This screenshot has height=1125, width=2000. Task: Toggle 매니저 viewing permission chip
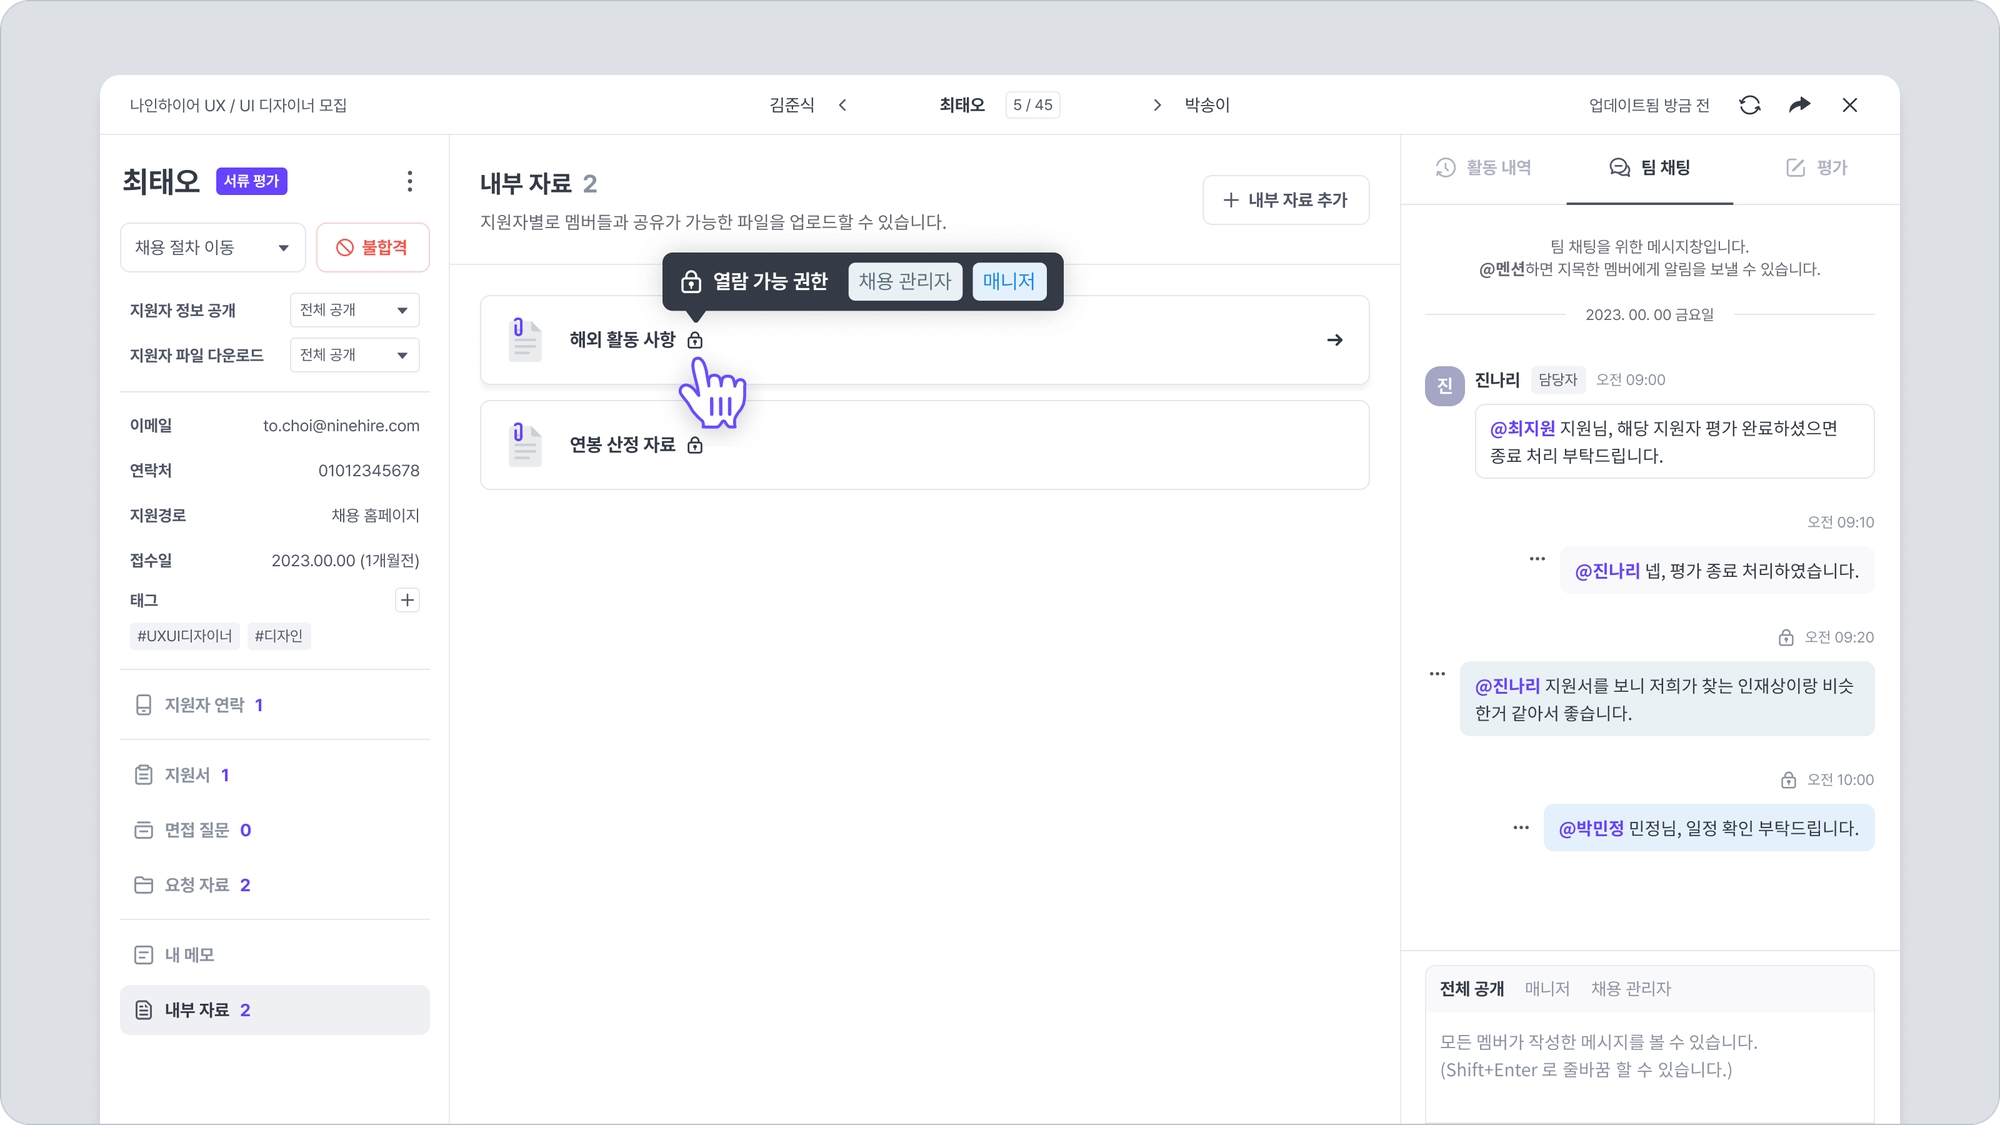(1008, 282)
